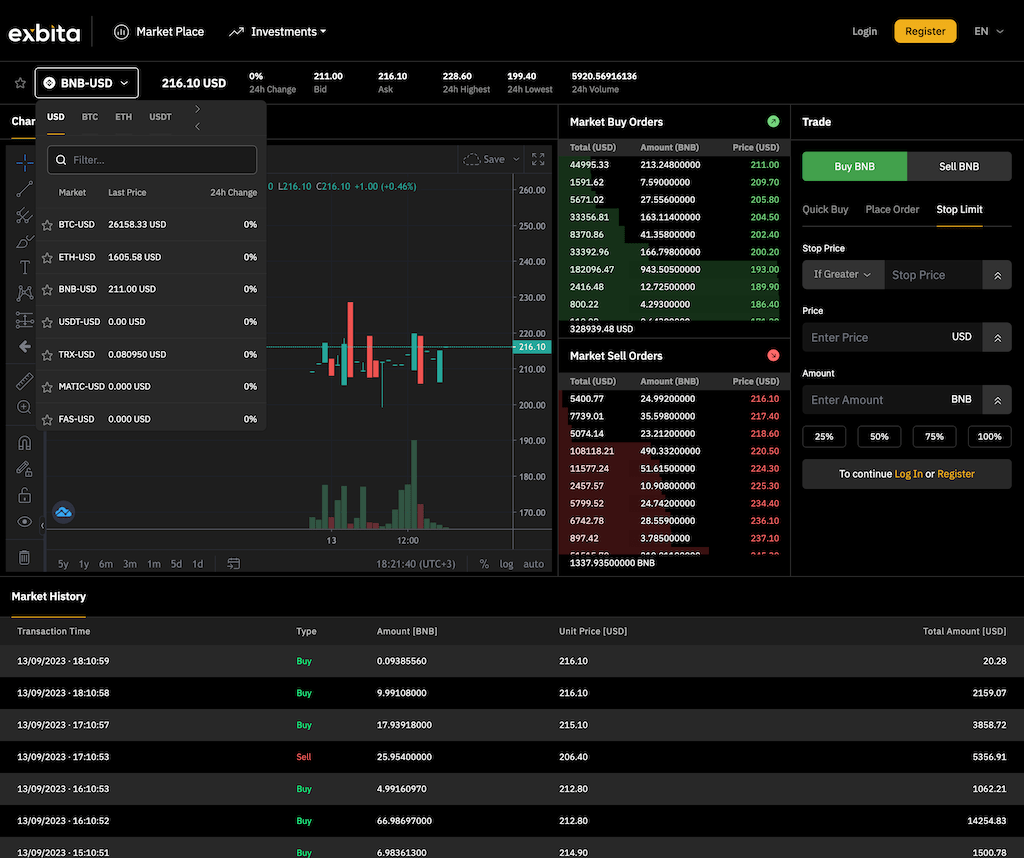
Task: Click the chart Save button
Action: pyautogui.click(x=484, y=159)
